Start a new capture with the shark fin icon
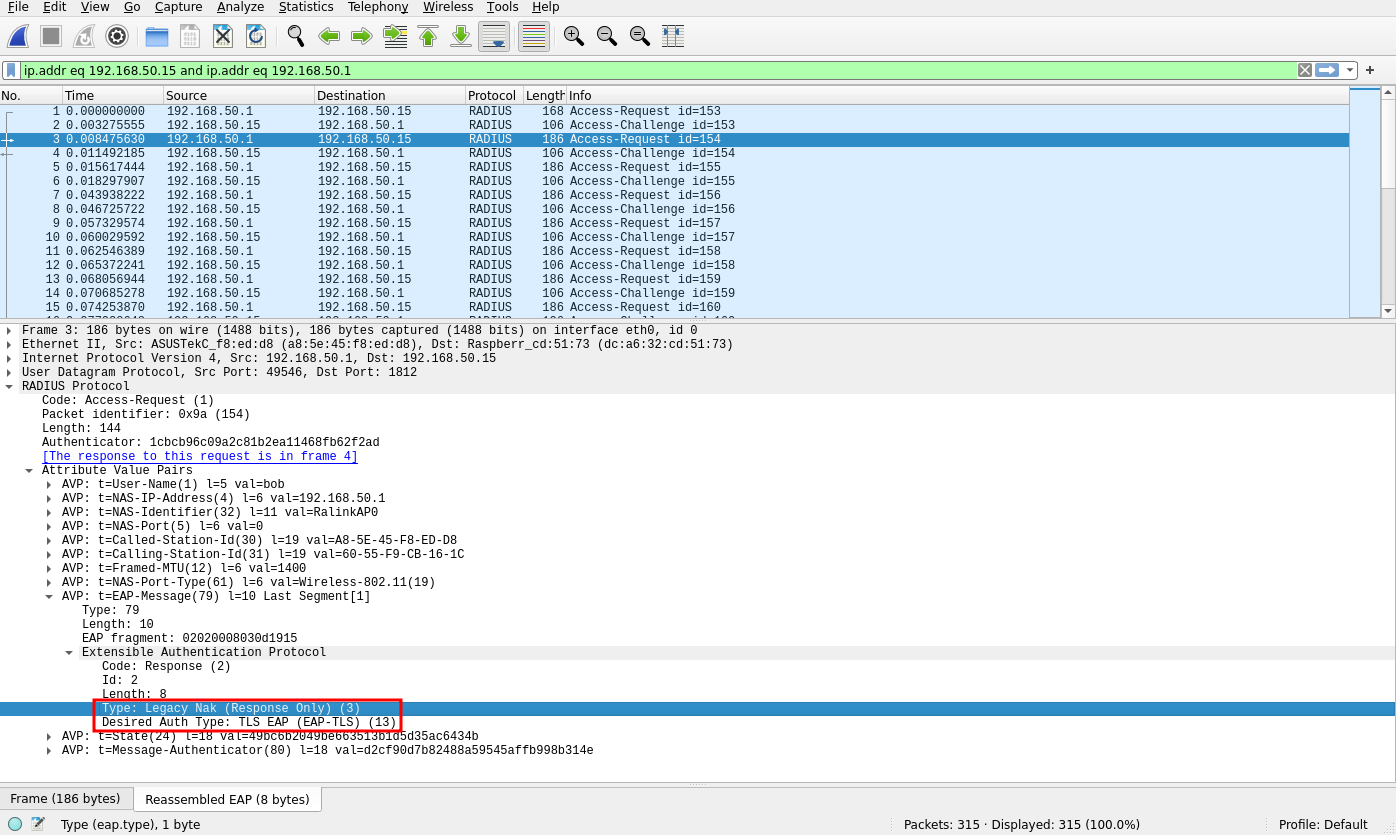The width and height of the screenshot is (1396, 835). point(18,36)
